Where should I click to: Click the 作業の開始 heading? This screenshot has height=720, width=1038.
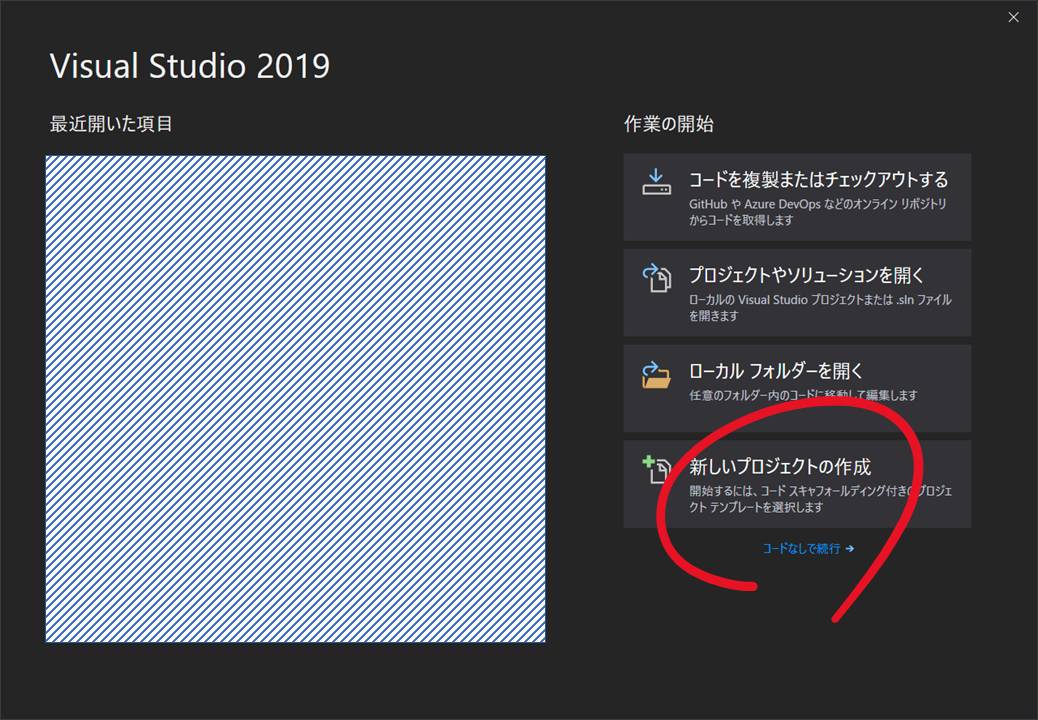[669, 124]
